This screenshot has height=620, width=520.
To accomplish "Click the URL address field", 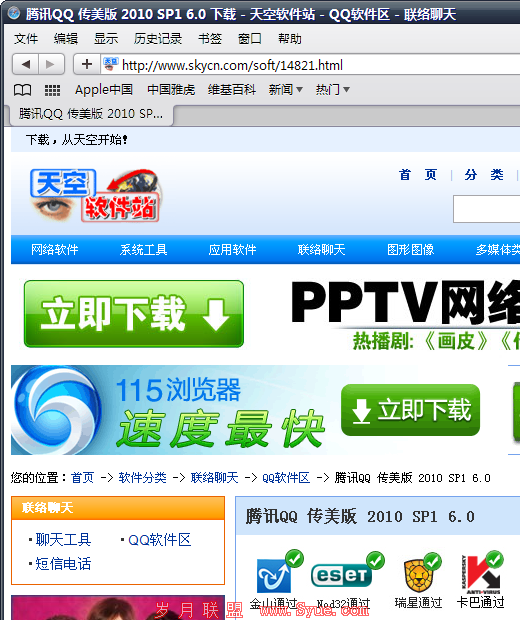I will 310,65.
